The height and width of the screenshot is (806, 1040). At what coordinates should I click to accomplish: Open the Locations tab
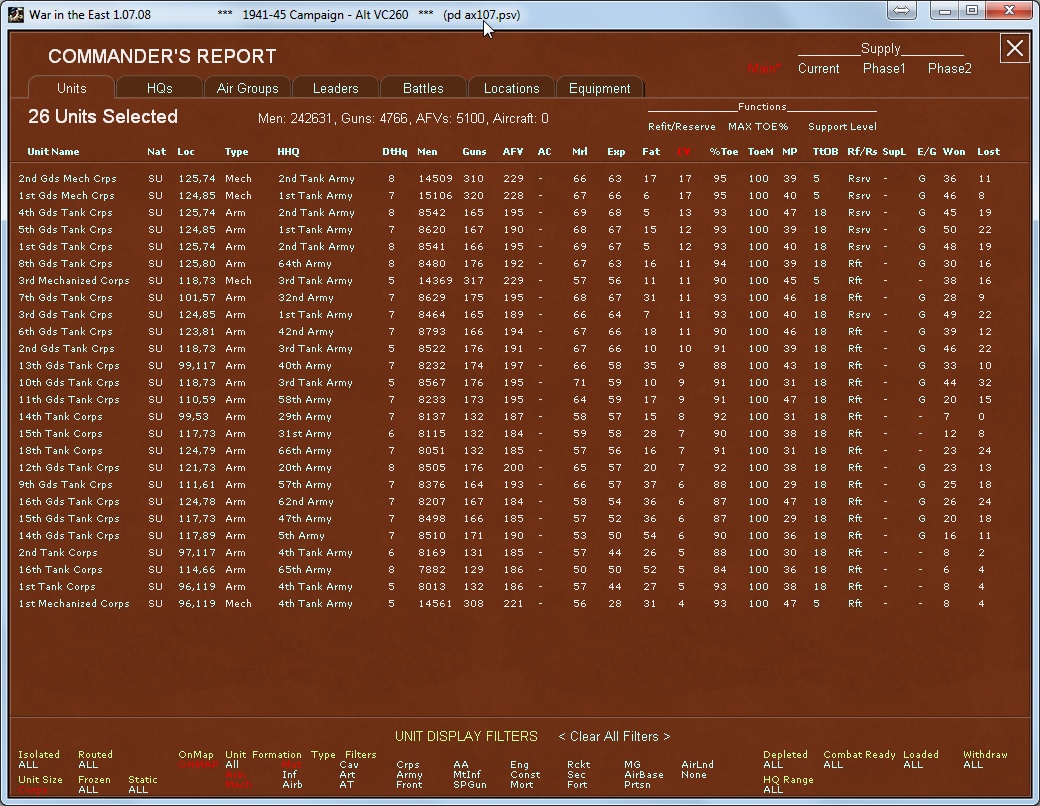pyautogui.click(x=511, y=88)
